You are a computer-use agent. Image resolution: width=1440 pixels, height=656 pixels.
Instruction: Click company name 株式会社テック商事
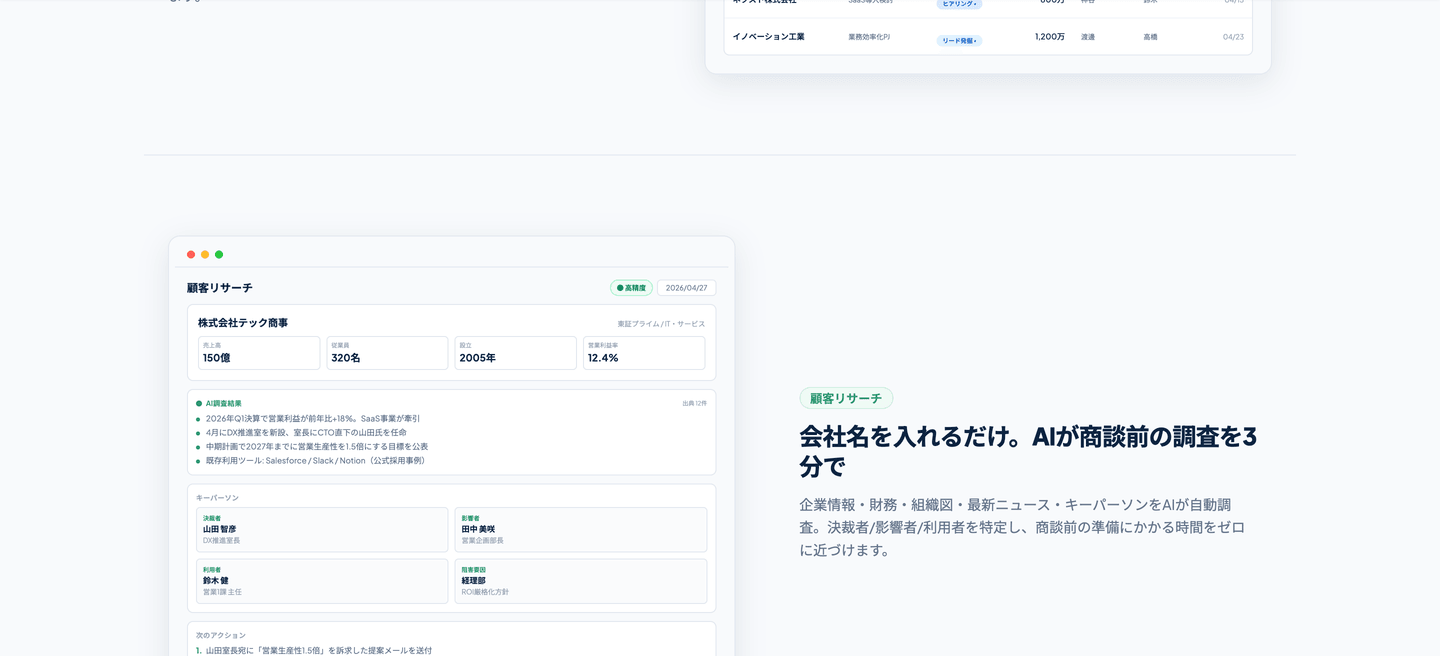(243, 323)
